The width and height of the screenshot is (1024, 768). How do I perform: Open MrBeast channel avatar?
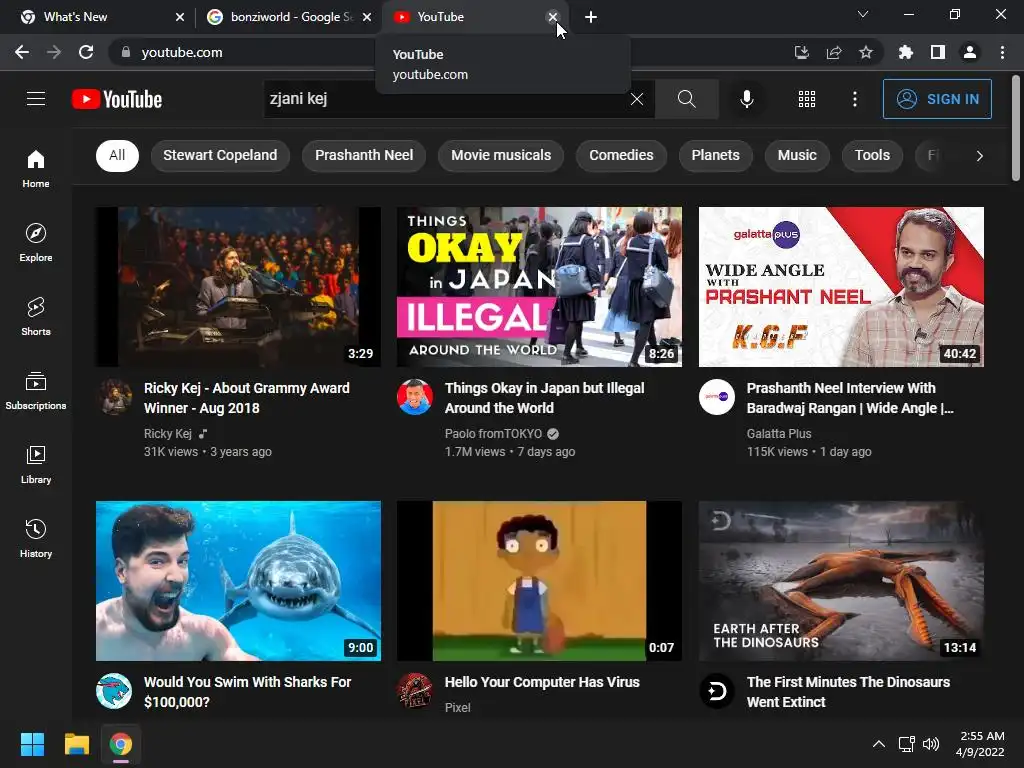tap(114, 690)
